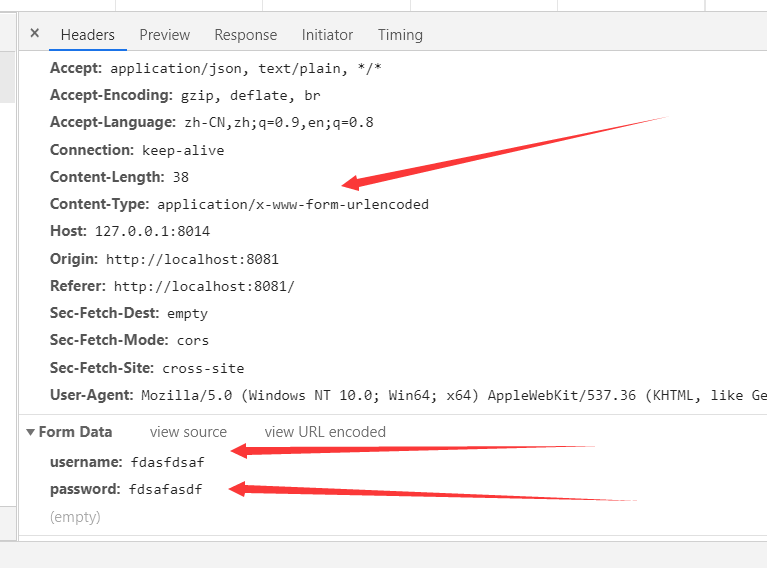
Task: Click username value fdasfdsaf
Action: [167, 462]
